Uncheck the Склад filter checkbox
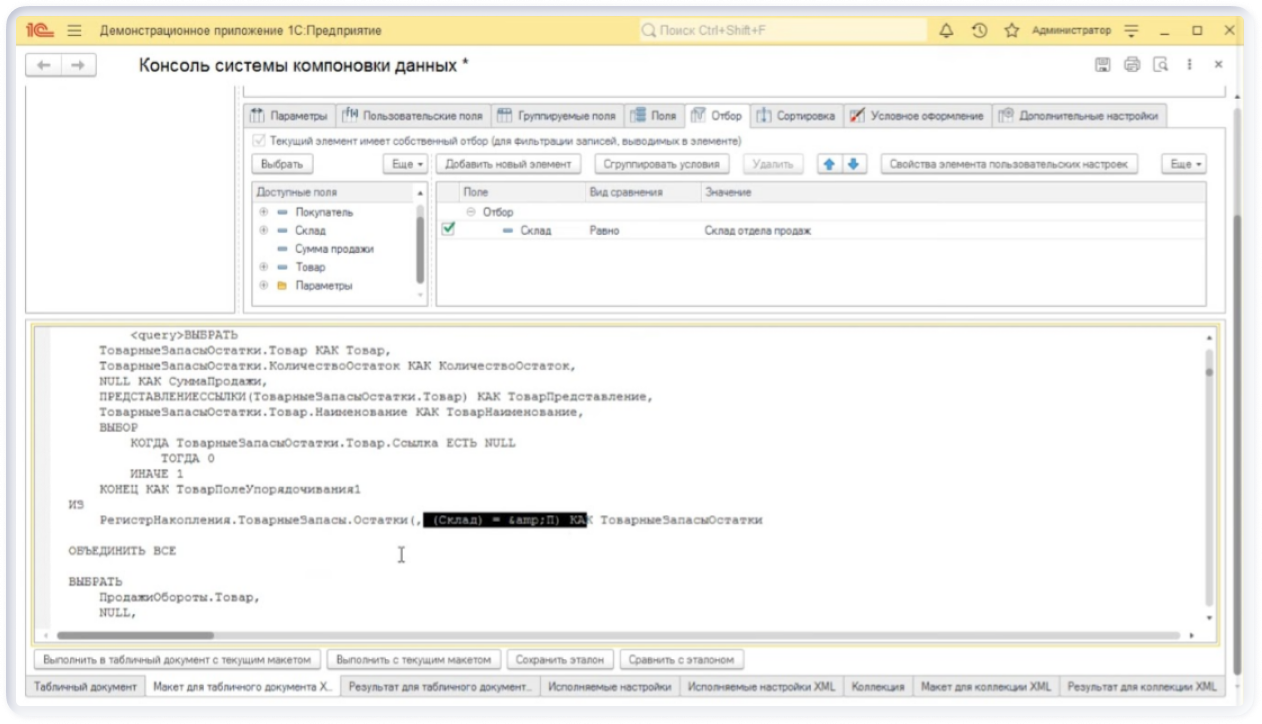Viewport: 1262px width, 724px height. (448, 230)
